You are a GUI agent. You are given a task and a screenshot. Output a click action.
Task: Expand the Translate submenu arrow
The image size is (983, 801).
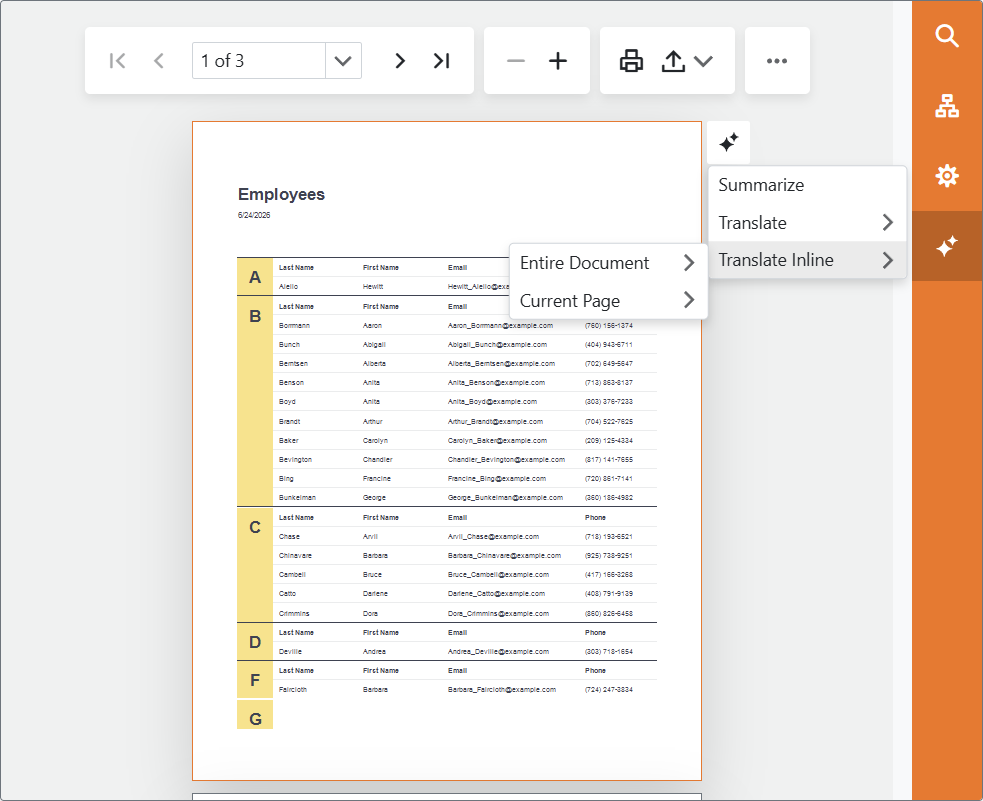[x=888, y=222]
